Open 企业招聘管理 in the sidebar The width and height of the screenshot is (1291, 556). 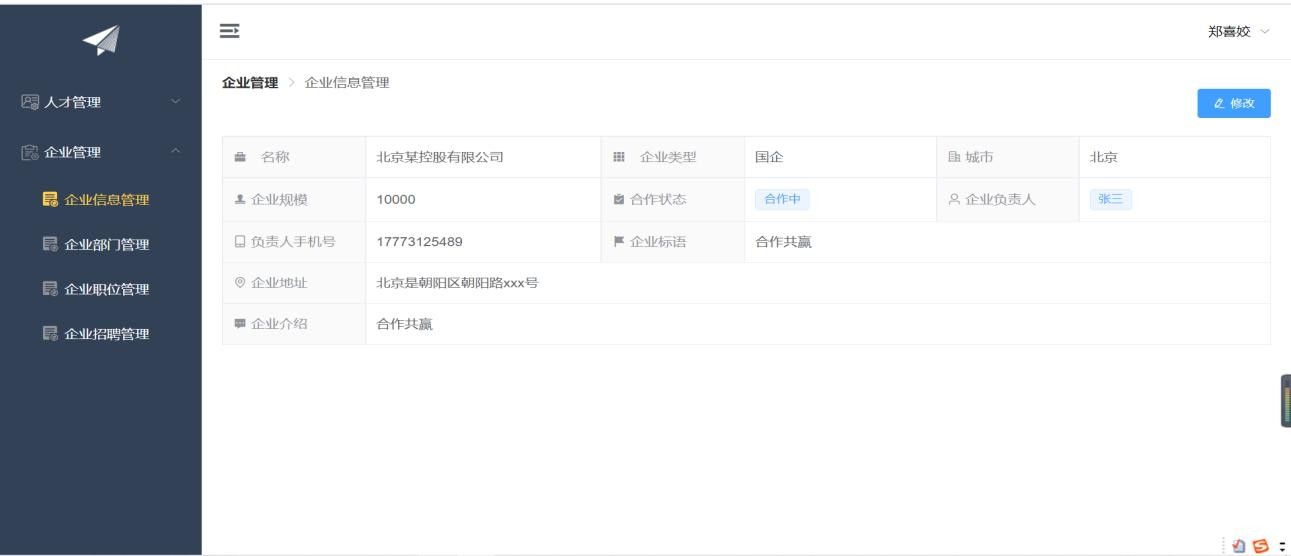pos(101,334)
